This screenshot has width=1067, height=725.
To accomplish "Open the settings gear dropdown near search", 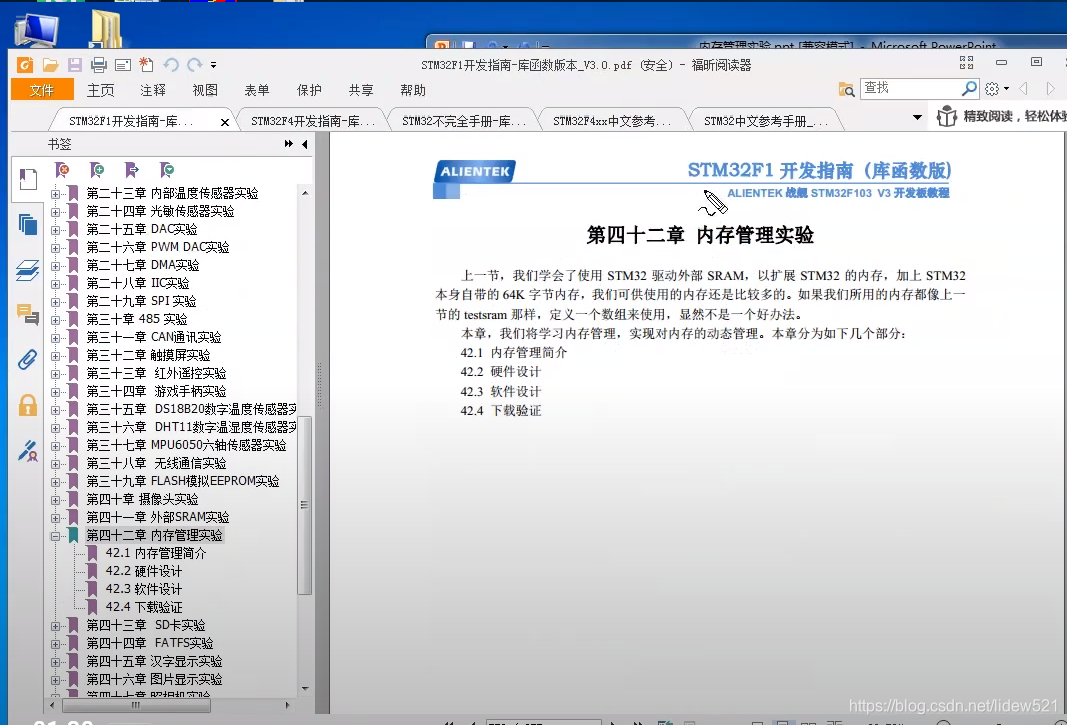I will pos(996,89).
